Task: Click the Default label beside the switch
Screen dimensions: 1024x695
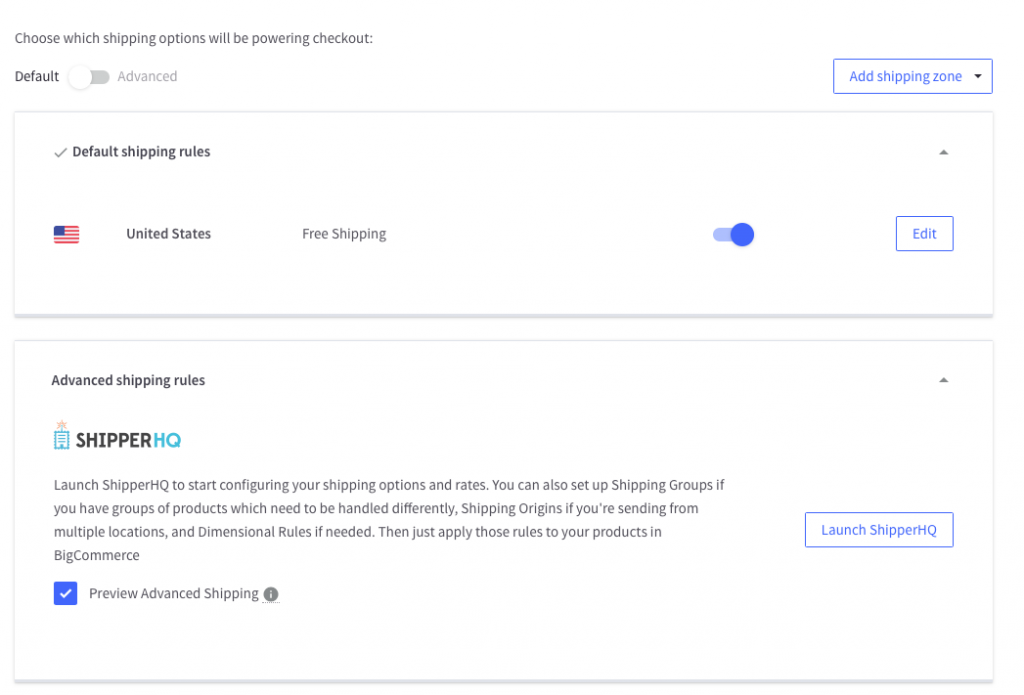Action: pos(37,77)
